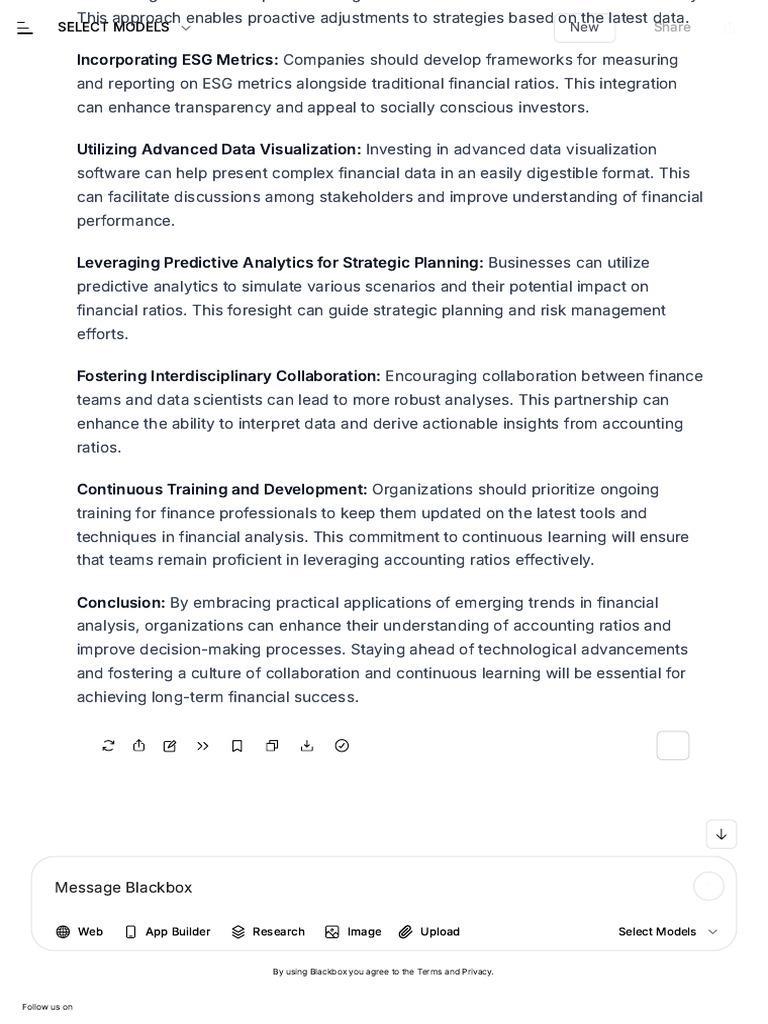This screenshot has width=768, height=1024.
Task: Toggle Web search mode
Action: [80, 932]
